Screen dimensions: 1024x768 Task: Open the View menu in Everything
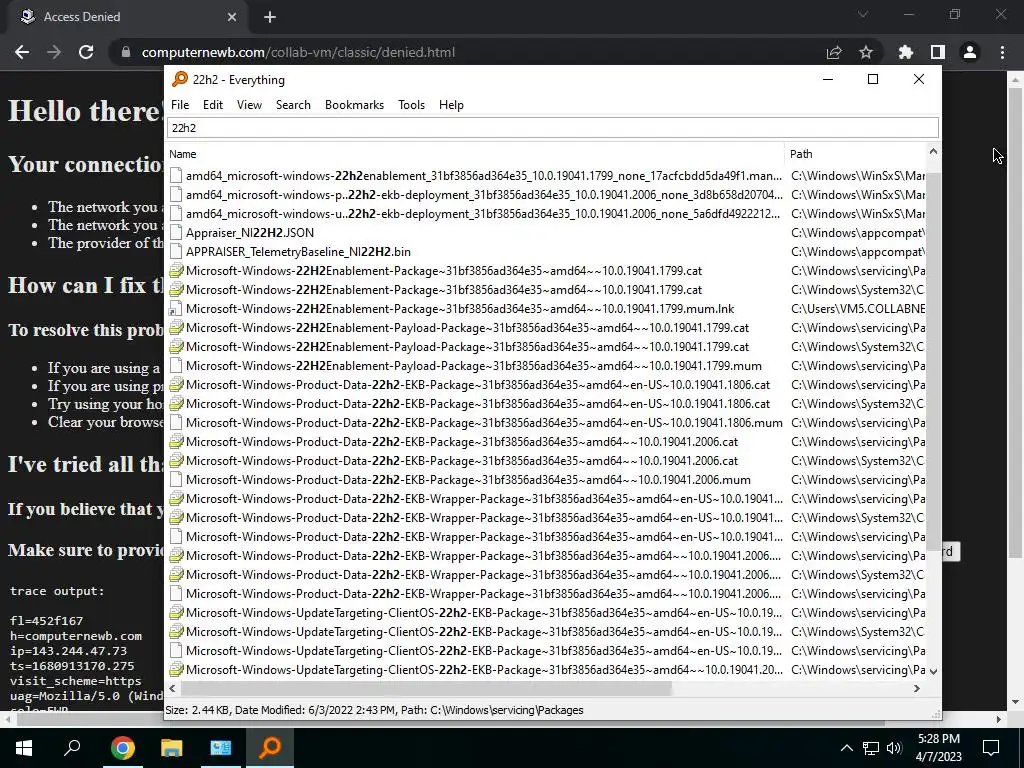[249, 104]
